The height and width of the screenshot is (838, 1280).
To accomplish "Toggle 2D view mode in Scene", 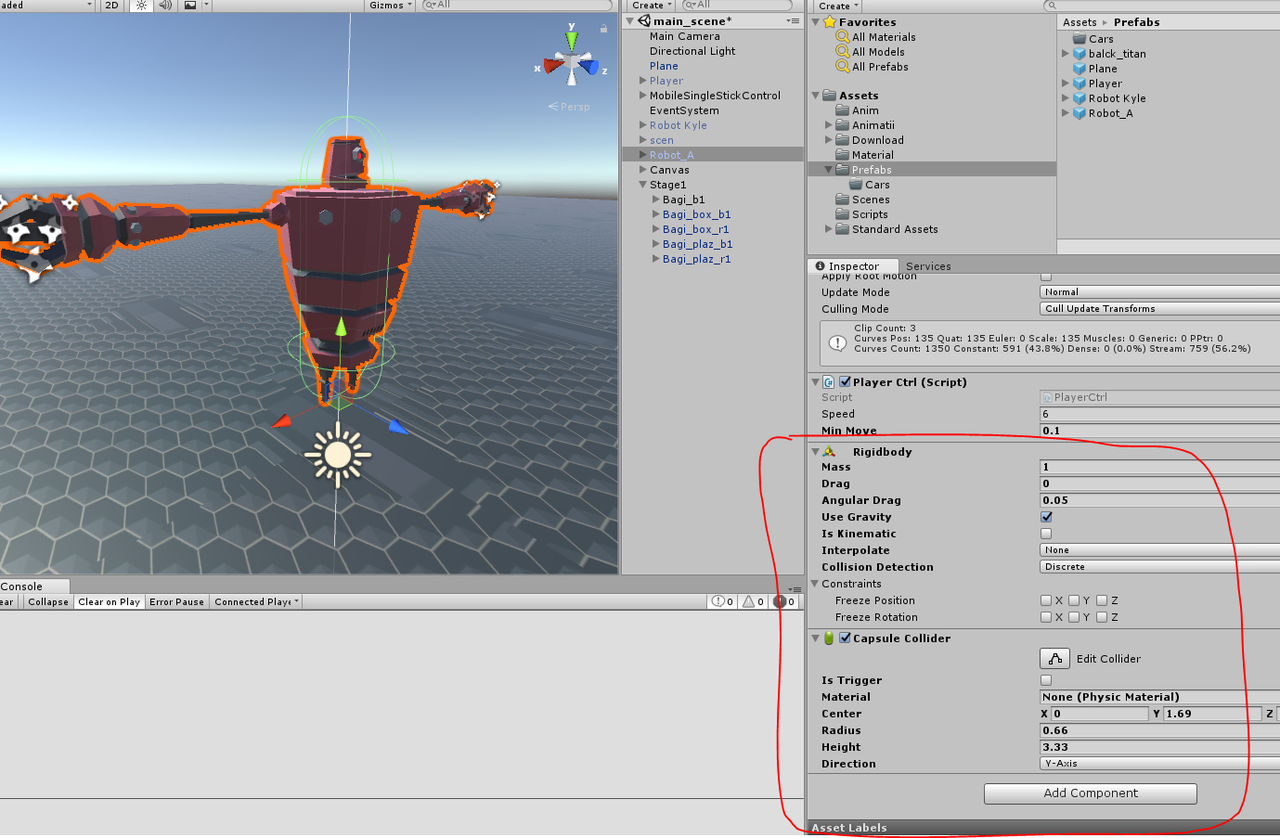I will point(113,5).
